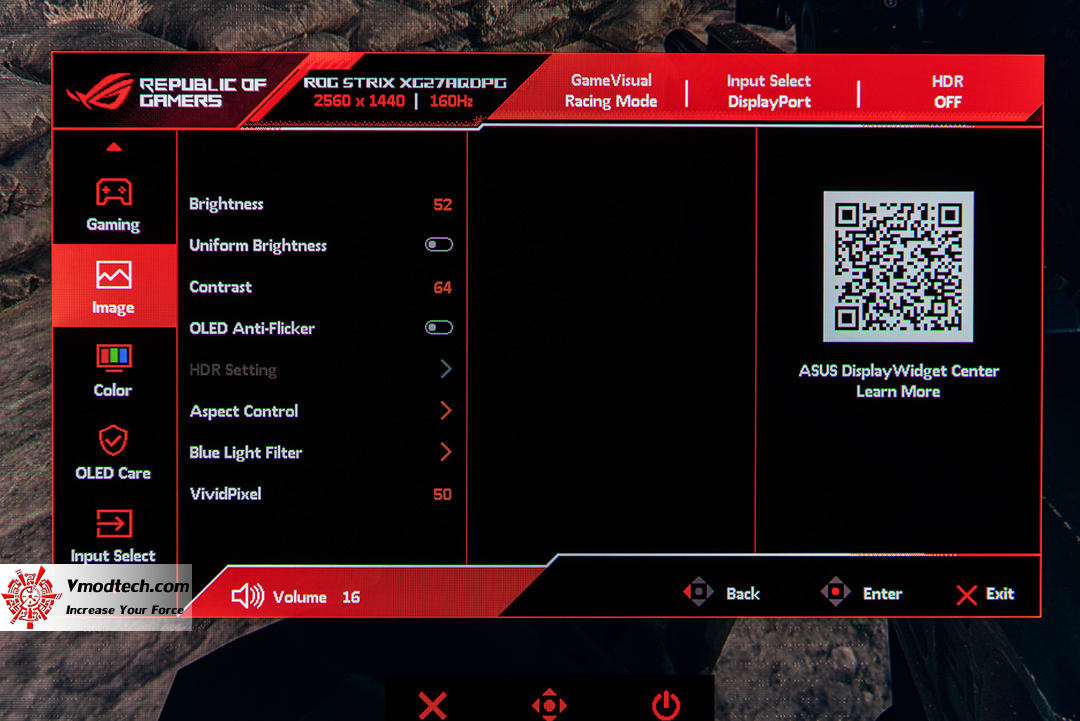Open OLED Care shield icon
Screen dimensions: 1080x721
tap(113, 441)
